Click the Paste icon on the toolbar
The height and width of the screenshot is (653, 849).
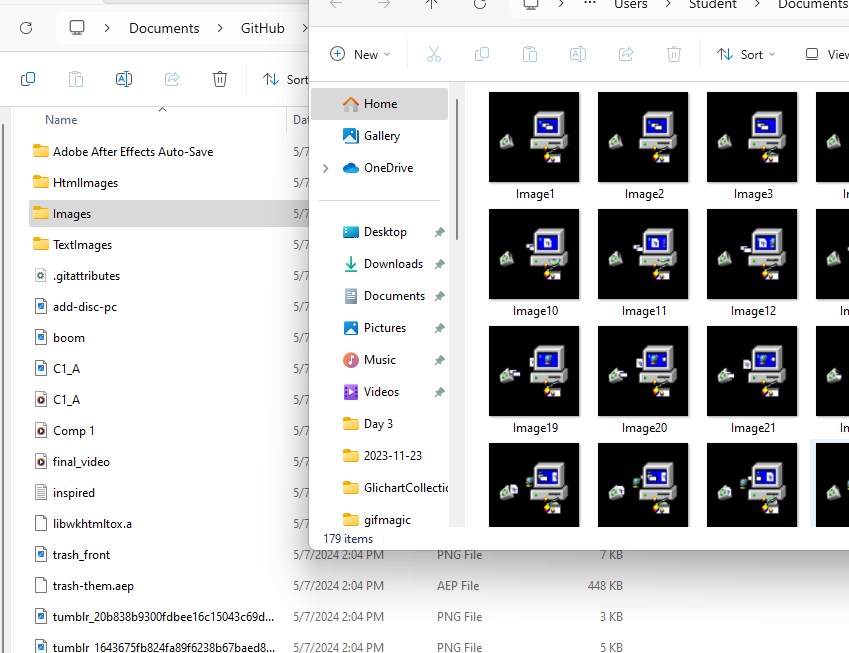[x=529, y=54]
